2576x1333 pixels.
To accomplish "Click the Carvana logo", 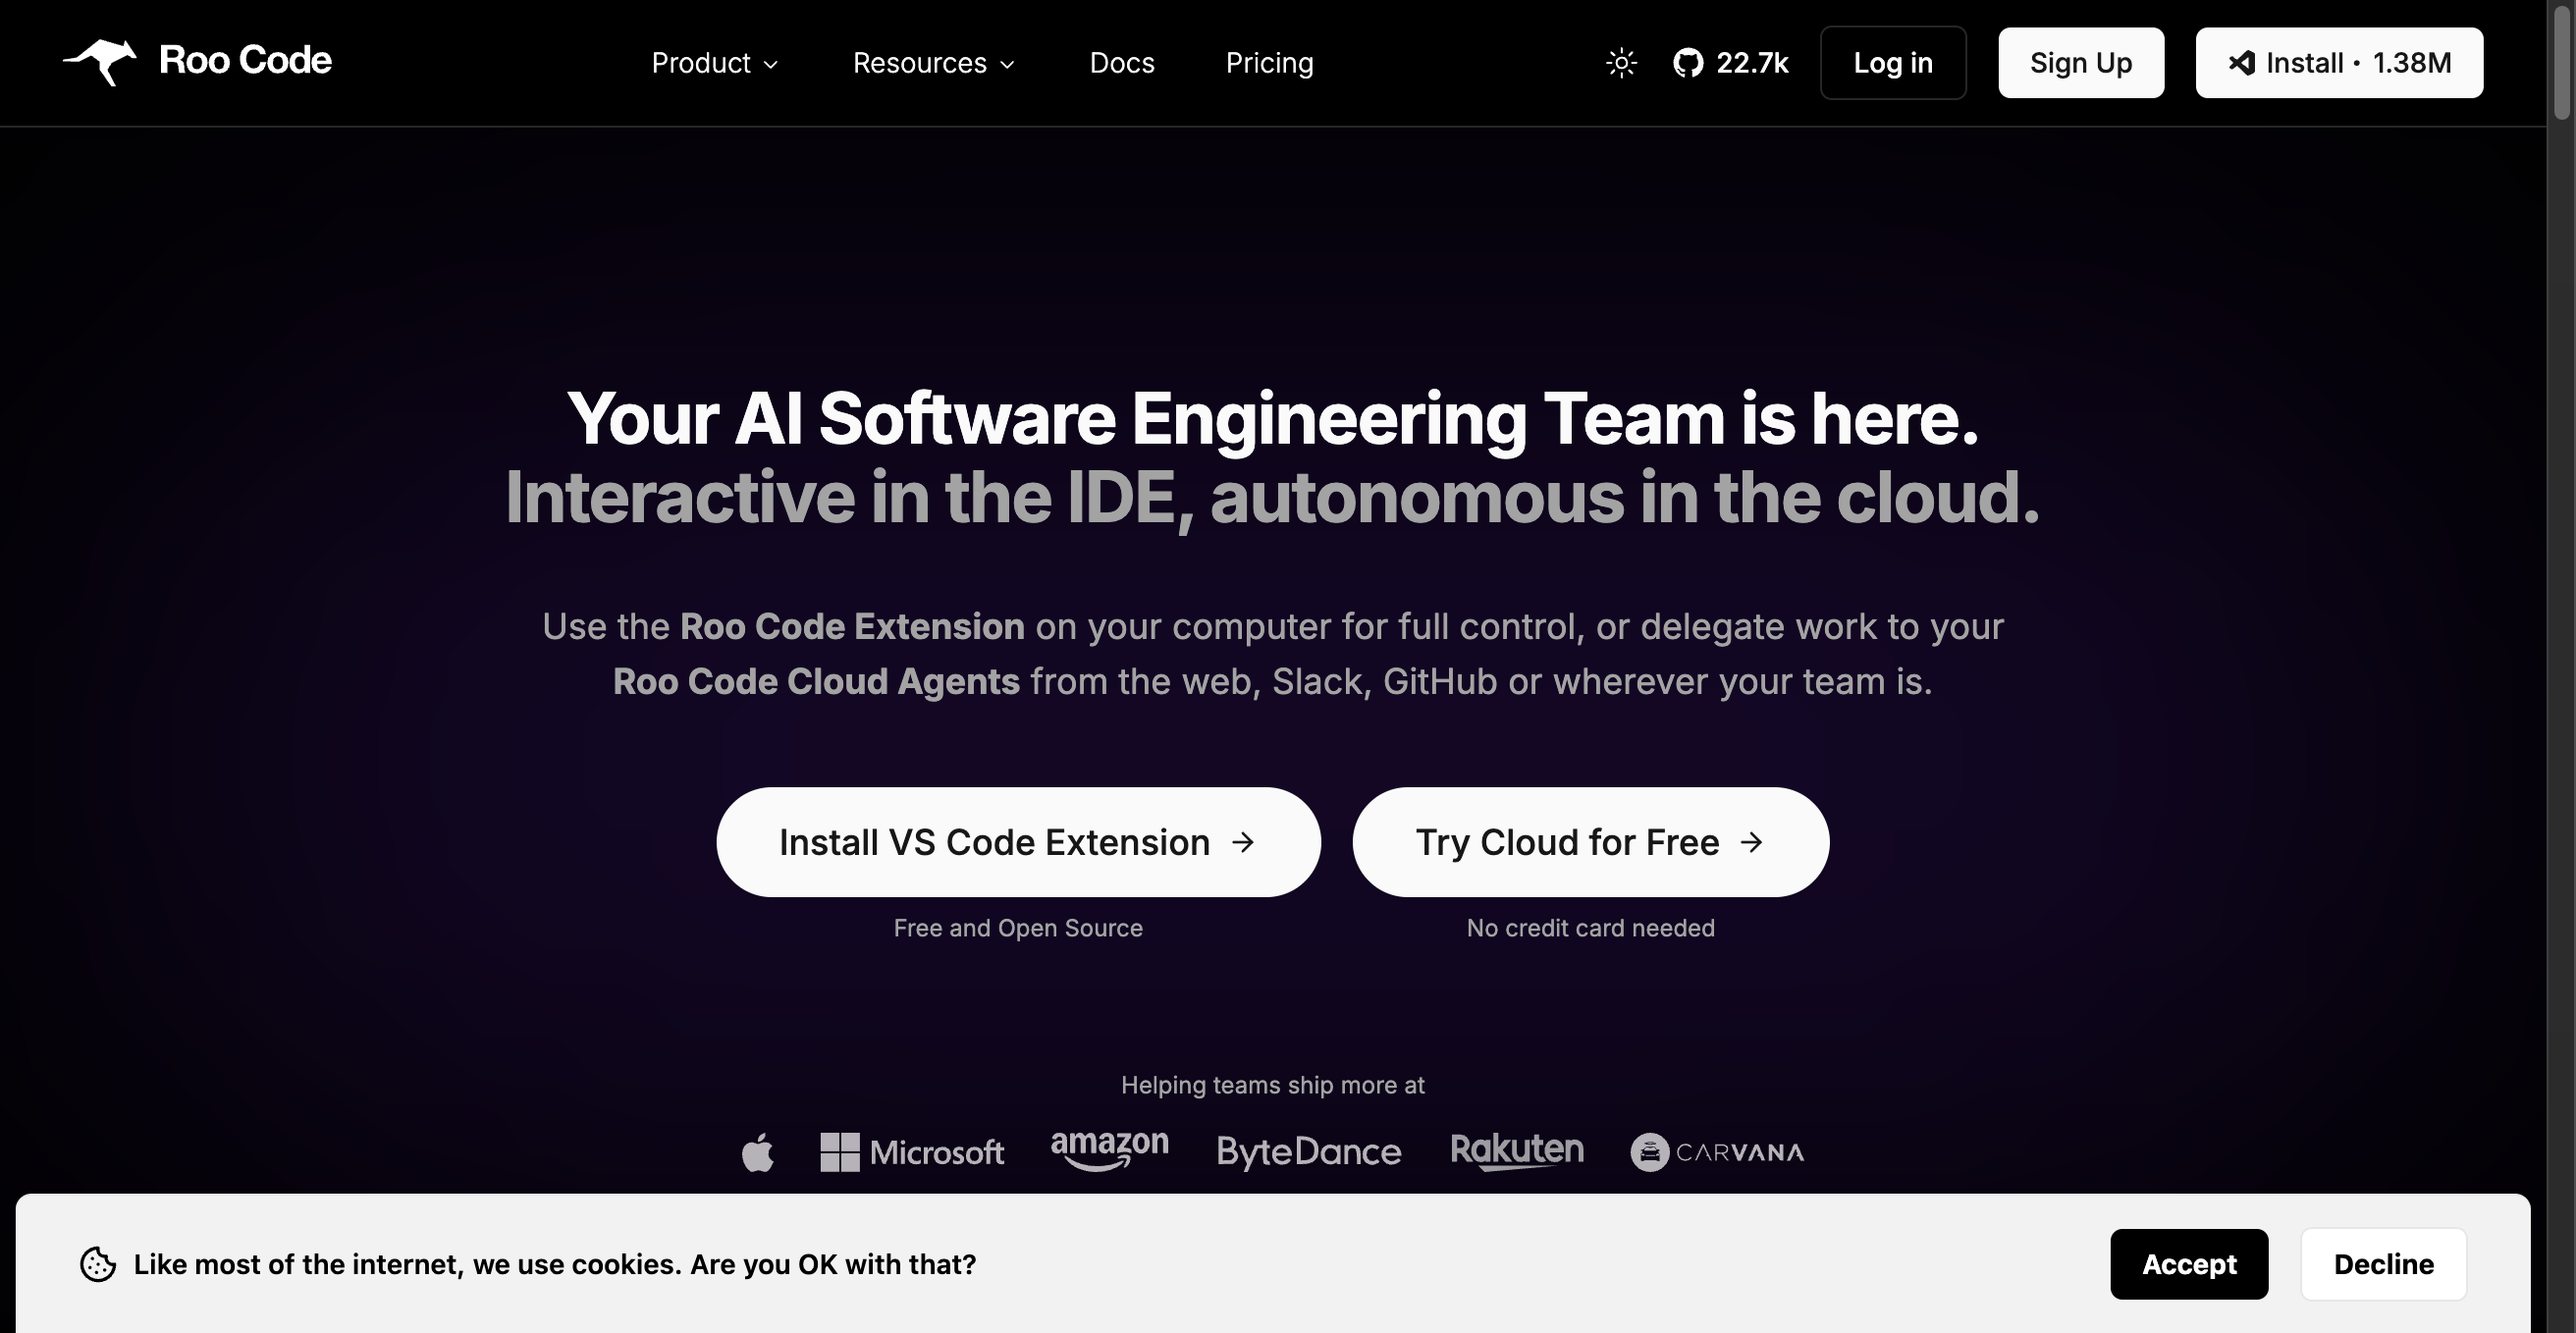I will (x=1717, y=1152).
